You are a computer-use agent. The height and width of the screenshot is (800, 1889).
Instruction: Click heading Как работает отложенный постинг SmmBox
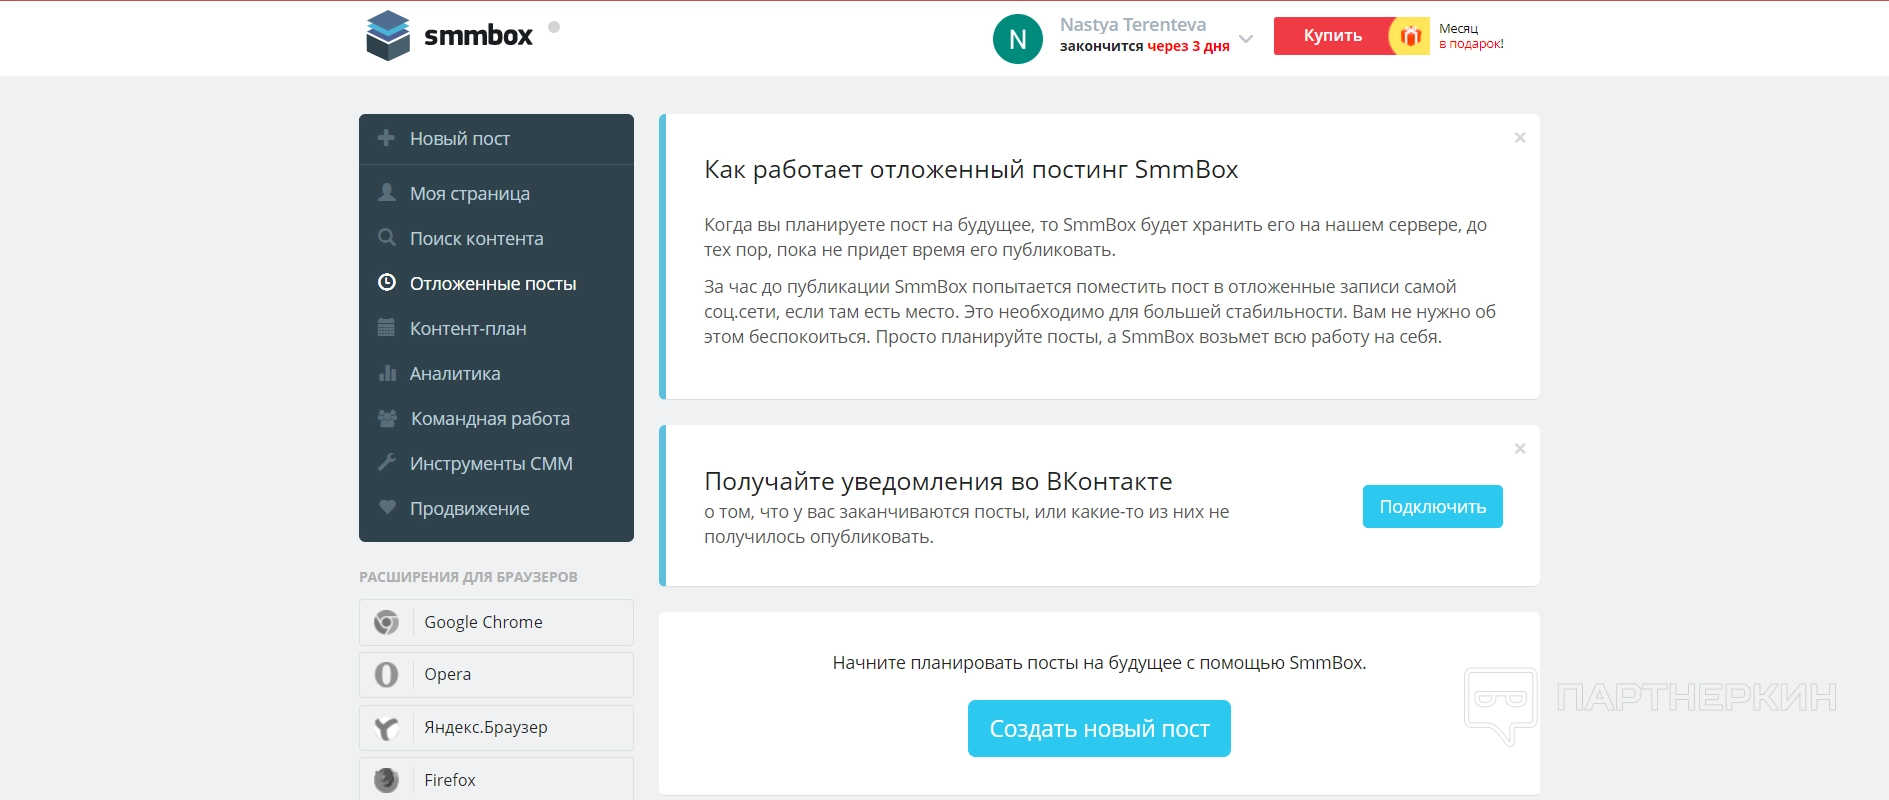[x=971, y=170]
